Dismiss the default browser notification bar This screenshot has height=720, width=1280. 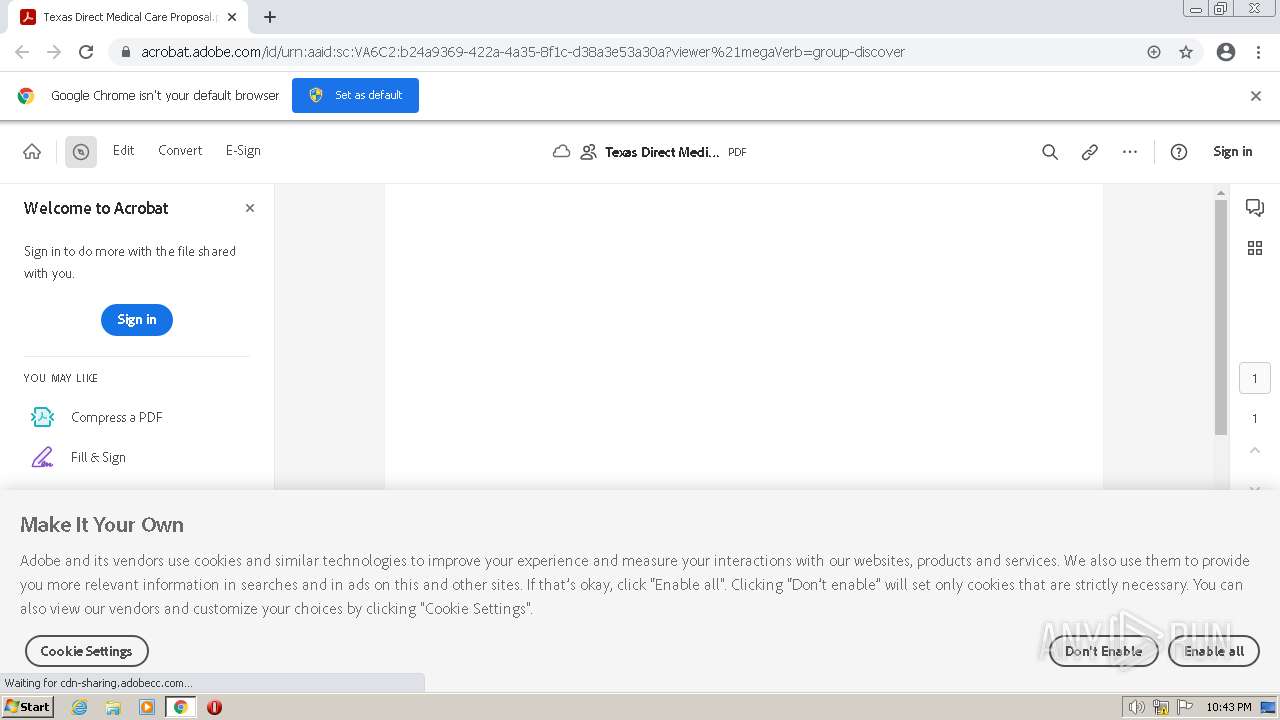[x=1256, y=96]
